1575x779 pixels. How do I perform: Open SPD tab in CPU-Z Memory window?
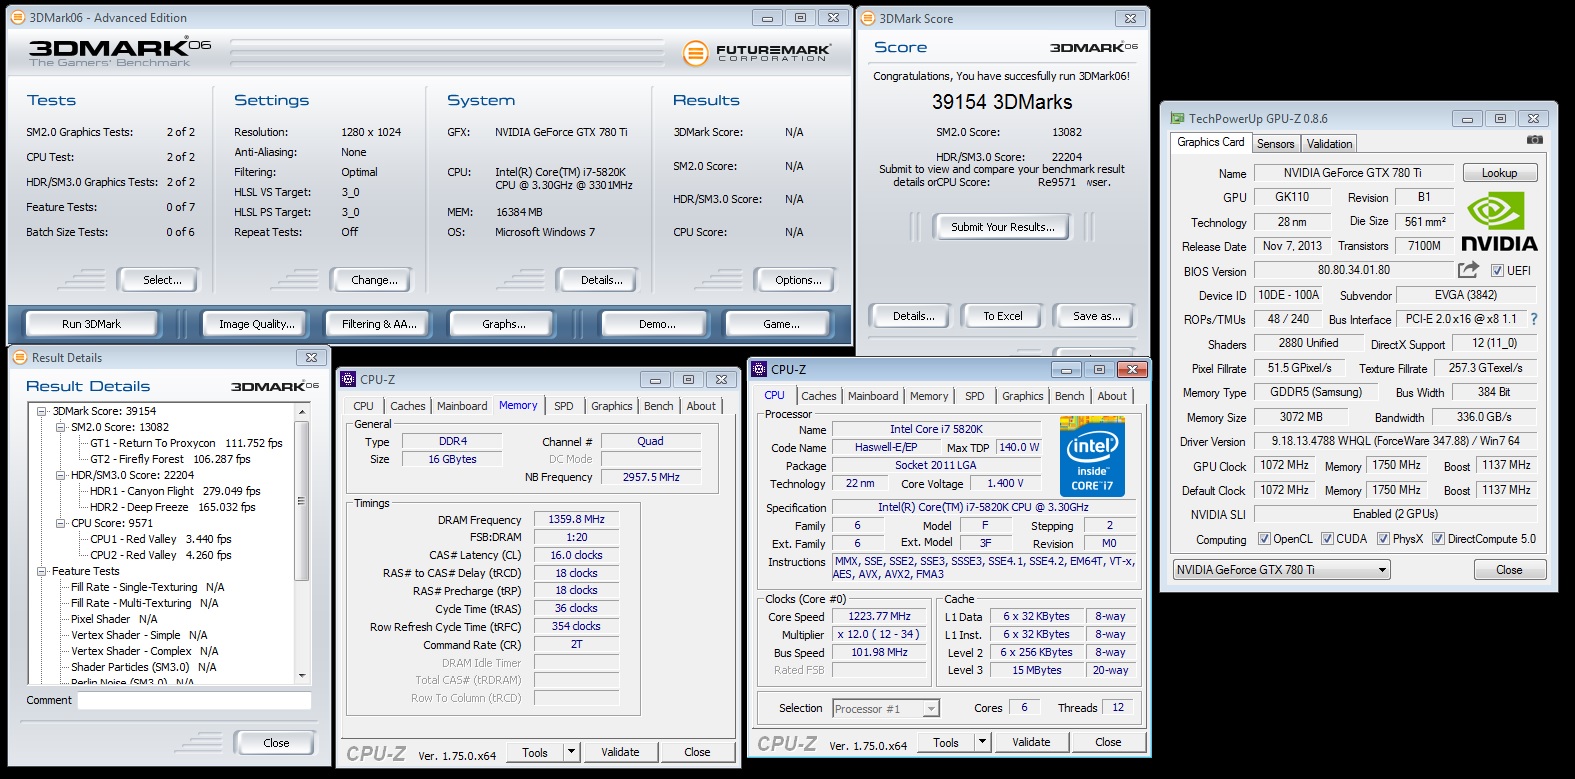click(564, 406)
